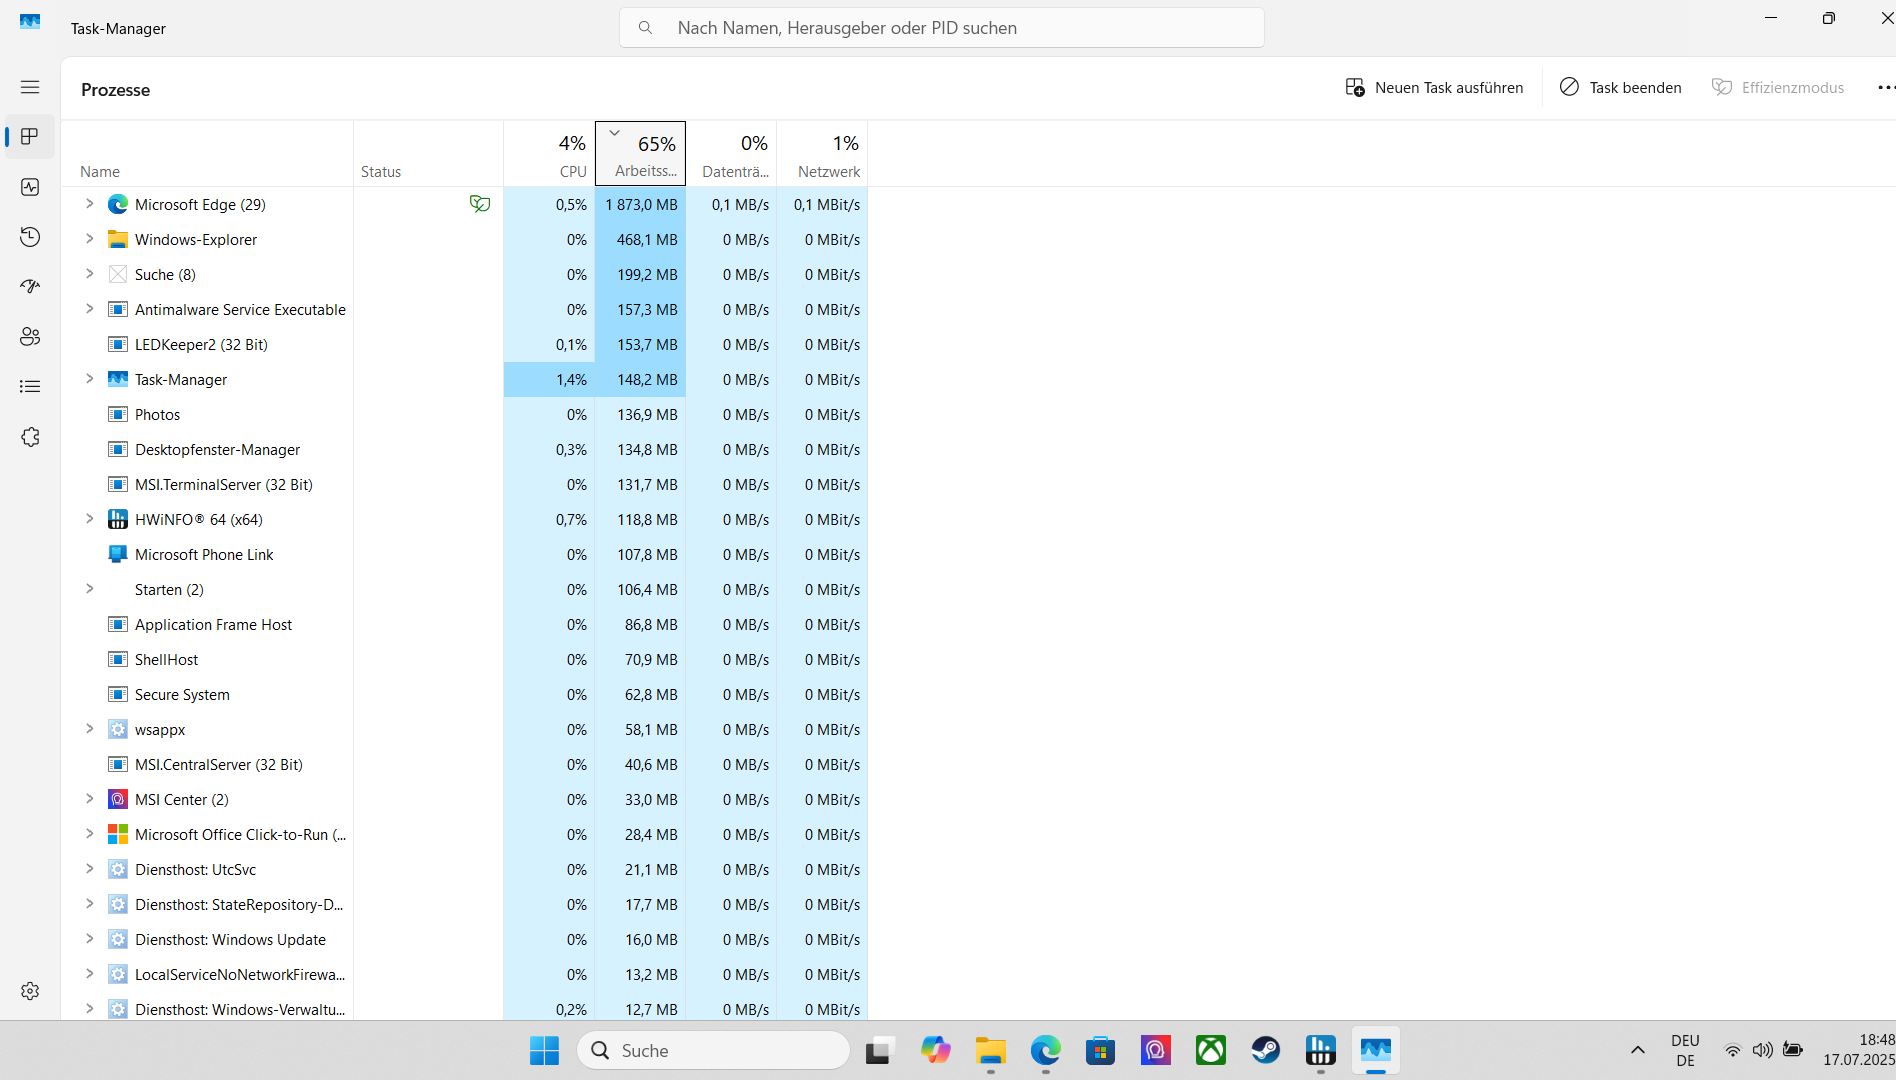
Task: Open the Details page sidebar icon
Action: tap(30, 386)
